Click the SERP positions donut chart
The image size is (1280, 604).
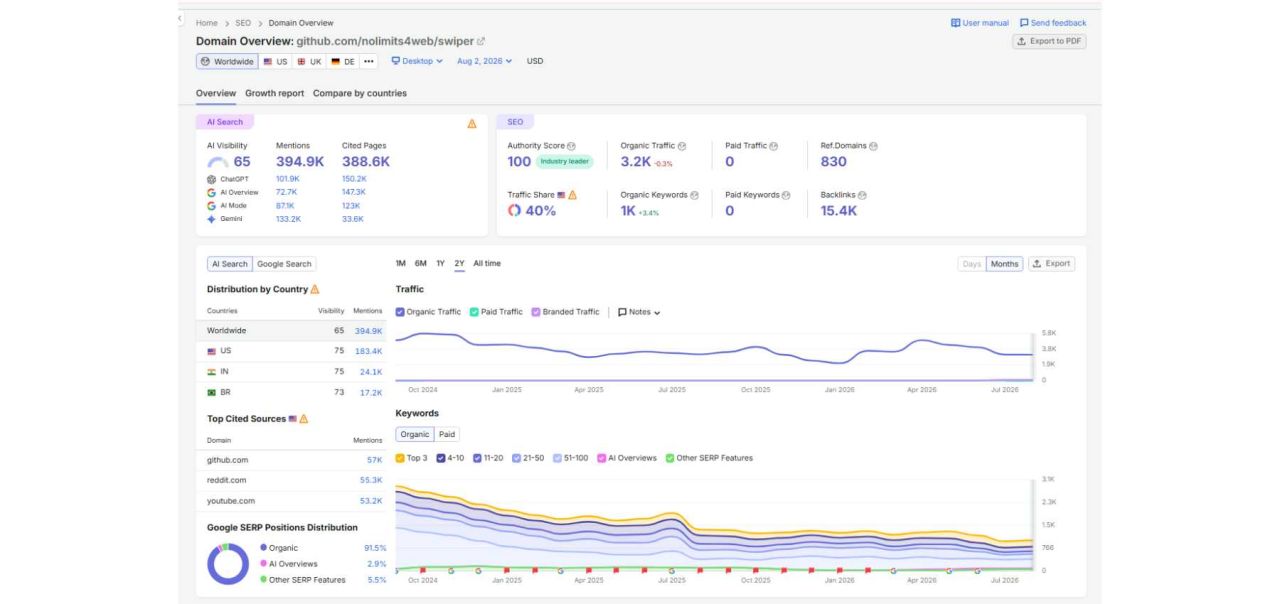[x=228, y=564]
